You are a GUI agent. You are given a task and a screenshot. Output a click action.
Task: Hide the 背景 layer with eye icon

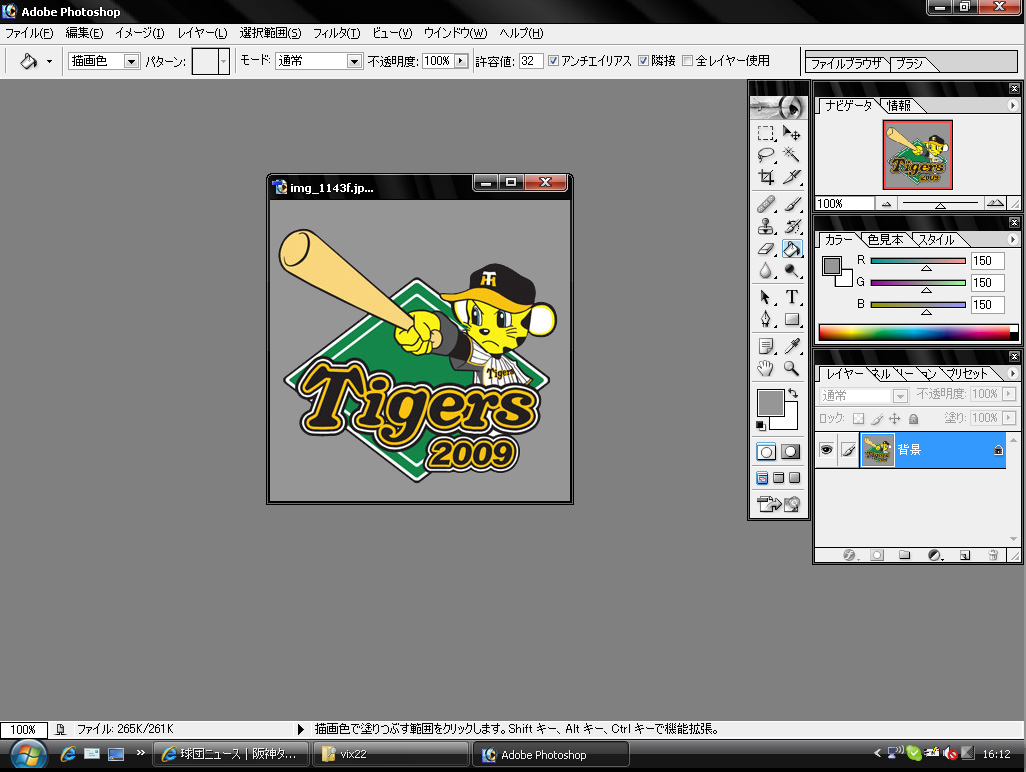pos(826,450)
